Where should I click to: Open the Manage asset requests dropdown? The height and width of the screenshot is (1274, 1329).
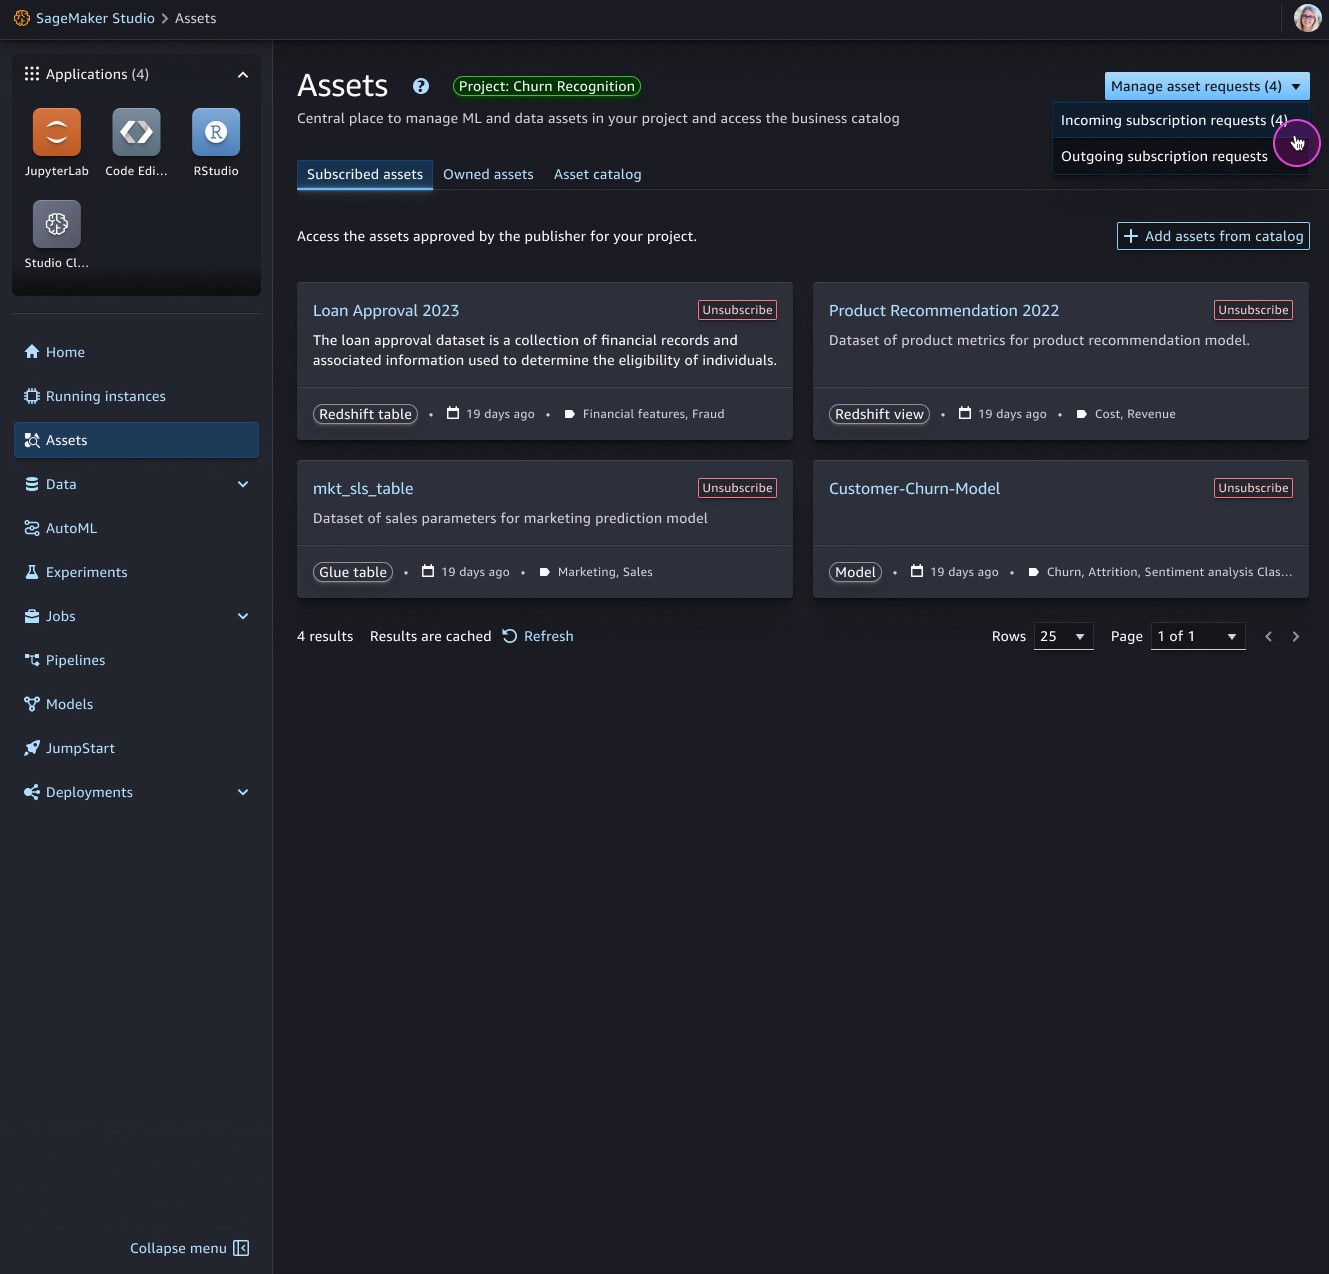[x=1207, y=86]
